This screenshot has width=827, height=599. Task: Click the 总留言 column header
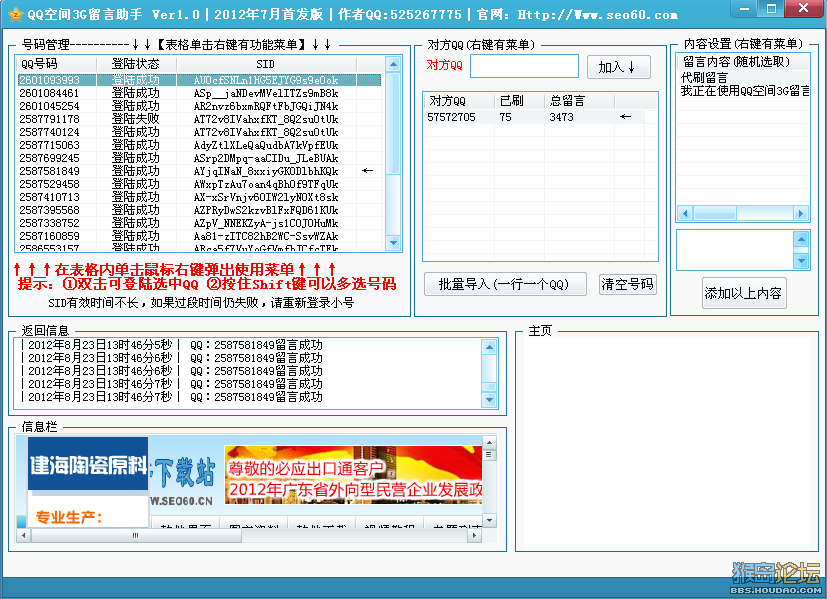tap(579, 101)
